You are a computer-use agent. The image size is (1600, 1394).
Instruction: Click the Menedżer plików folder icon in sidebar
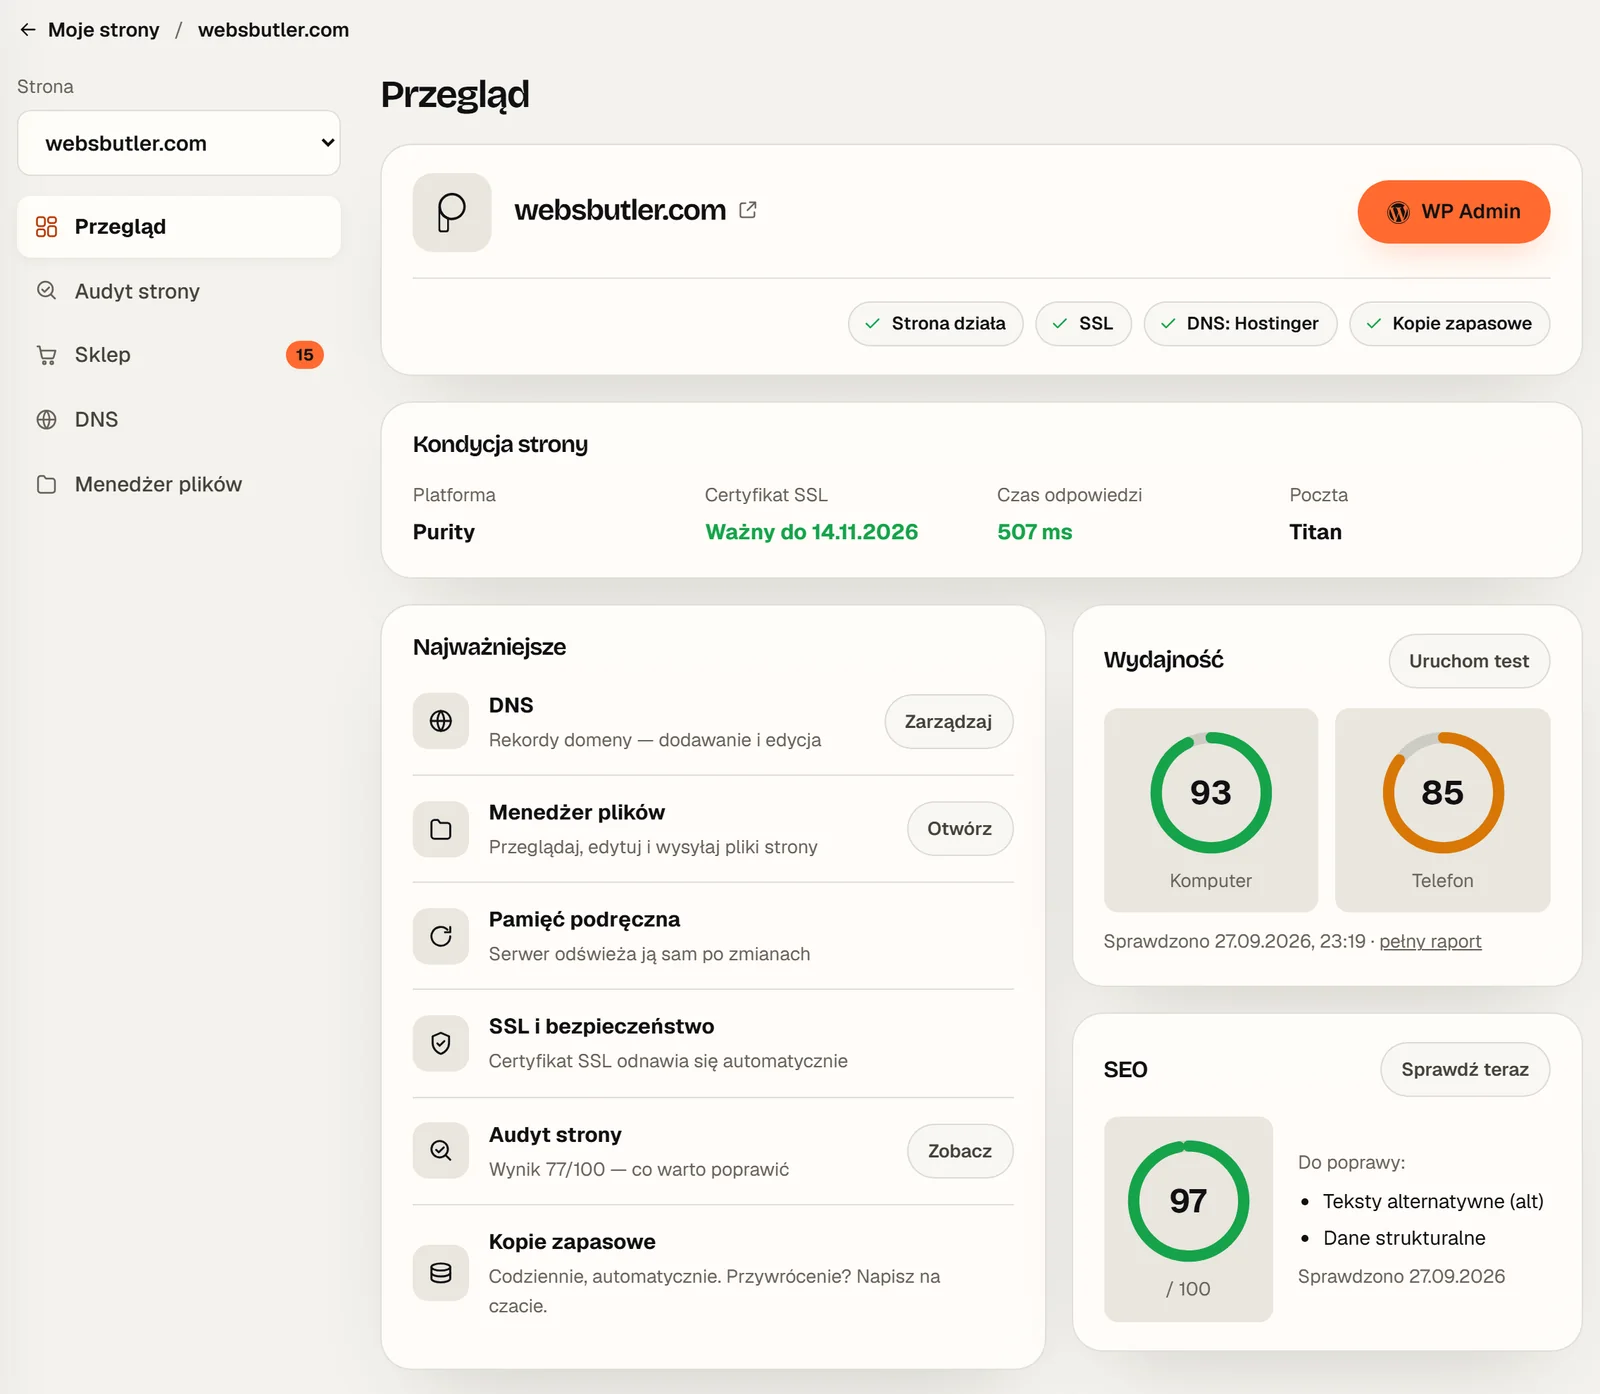(x=46, y=485)
